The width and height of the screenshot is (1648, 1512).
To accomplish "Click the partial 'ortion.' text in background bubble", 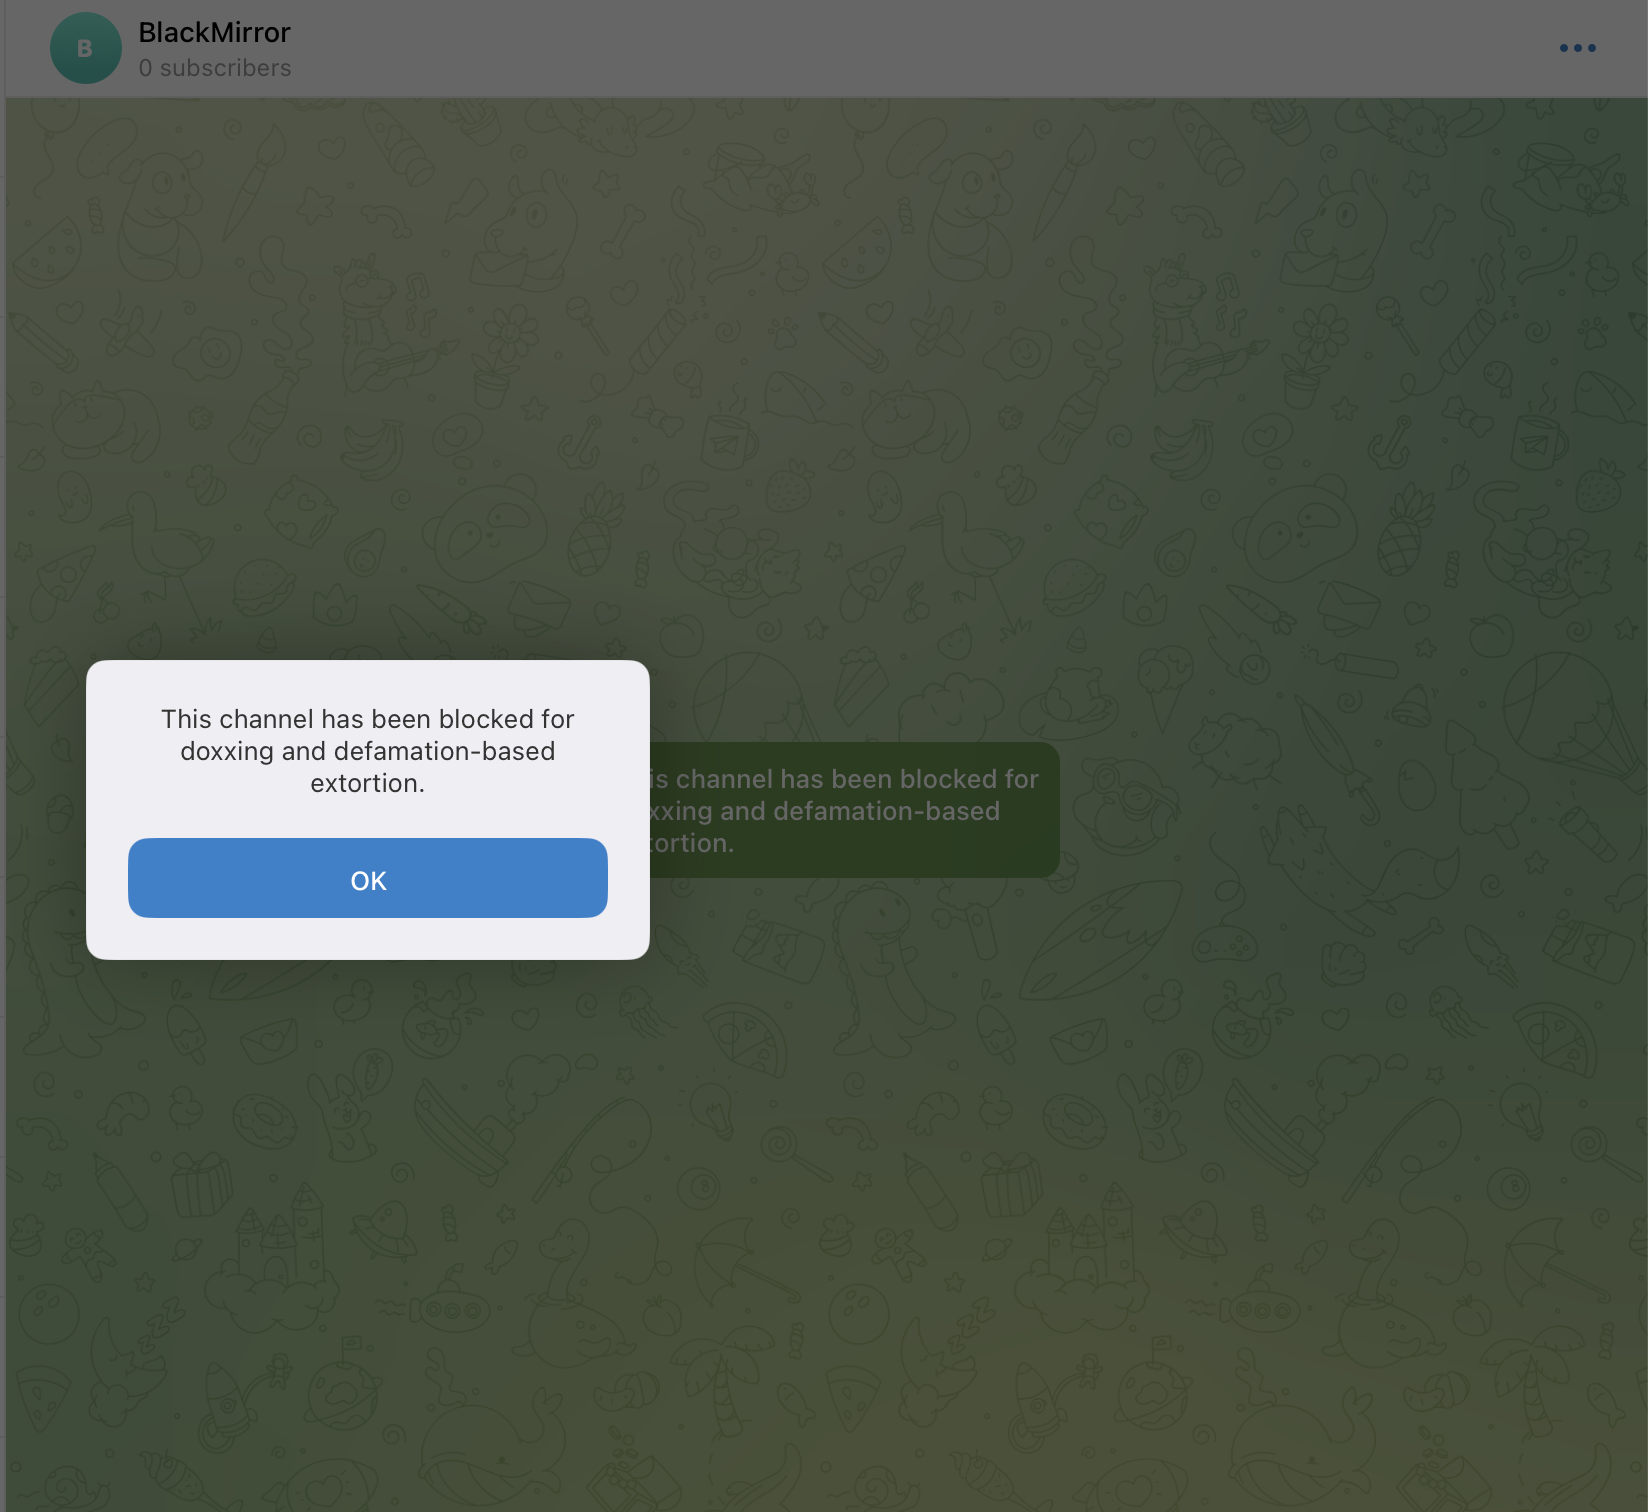I will pyautogui.click(x=692, y=843).
